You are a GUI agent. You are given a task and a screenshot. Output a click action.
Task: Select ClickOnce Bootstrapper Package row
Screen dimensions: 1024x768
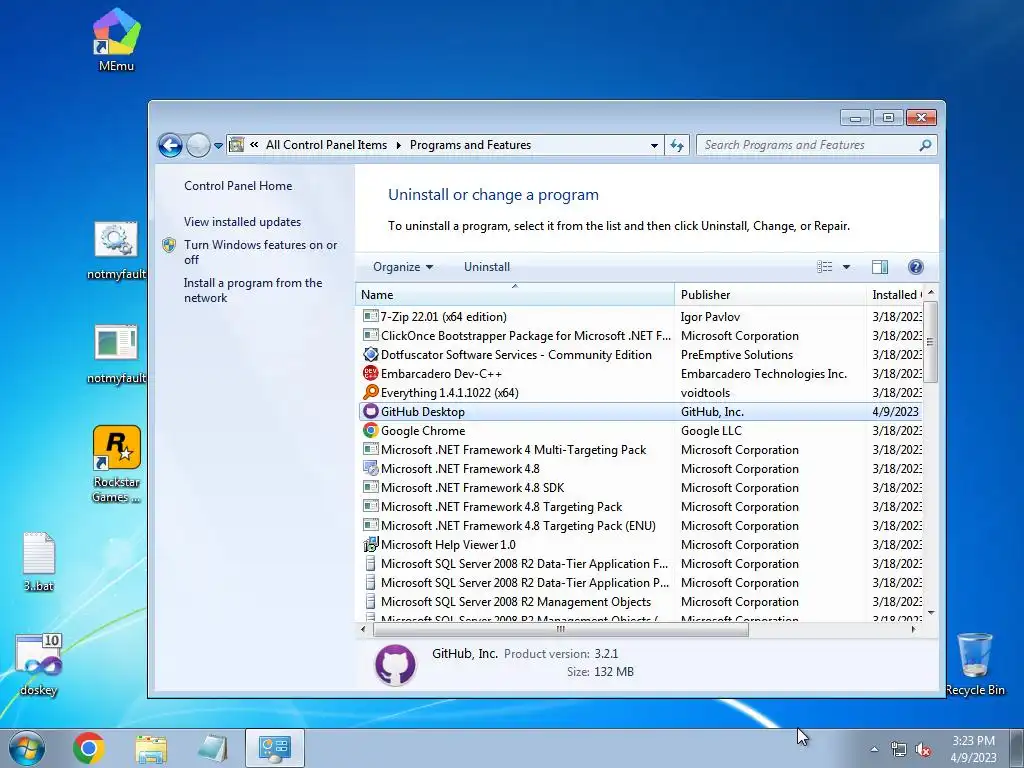(640, 336)
